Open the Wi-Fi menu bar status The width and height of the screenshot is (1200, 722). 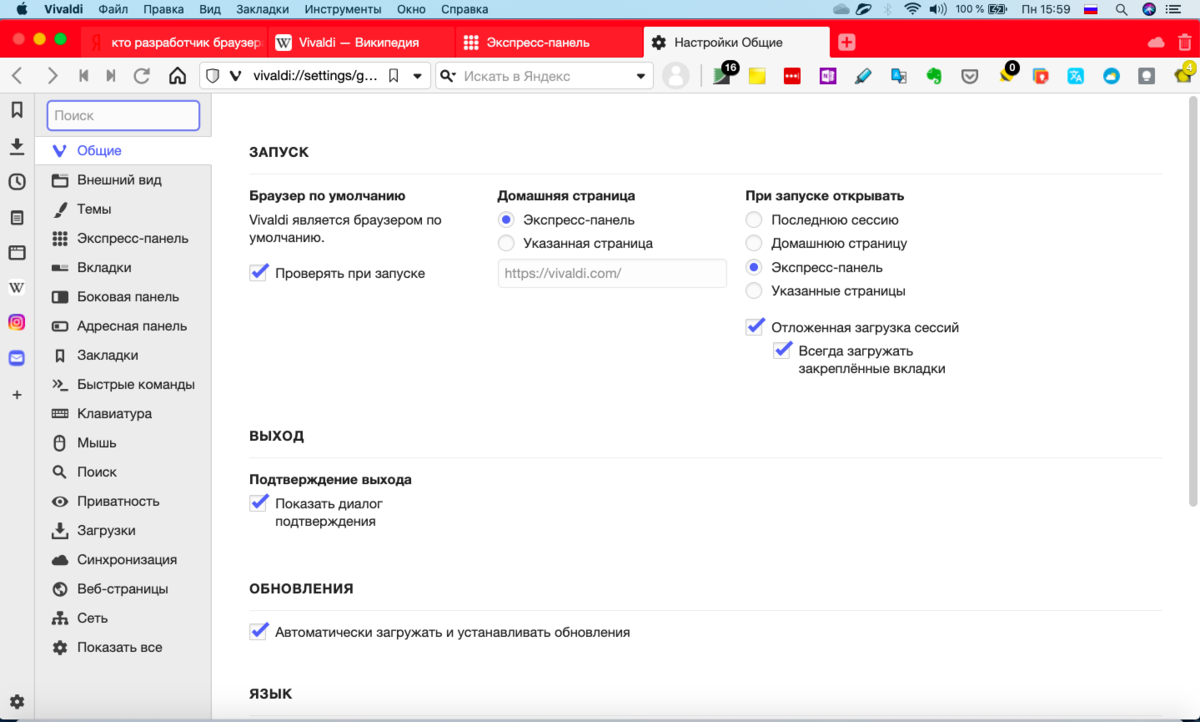pos(912,9)
